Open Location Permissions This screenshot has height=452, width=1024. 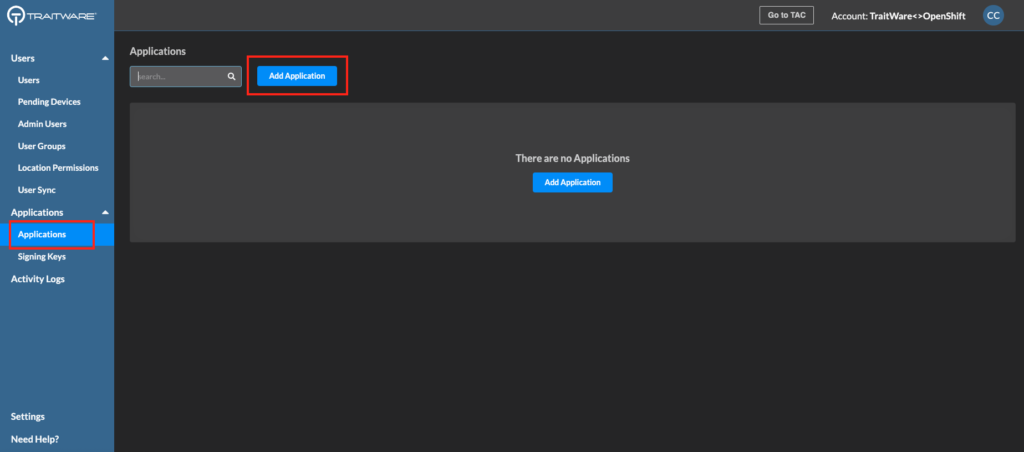[58, 168]
